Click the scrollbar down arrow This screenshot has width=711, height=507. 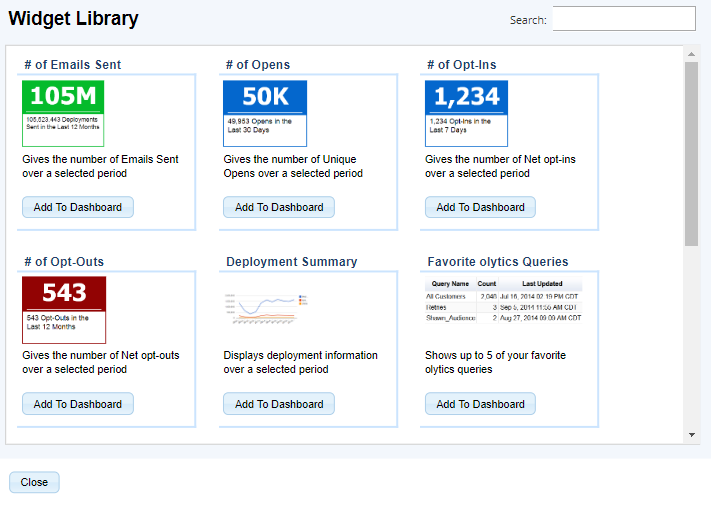(691, 436)
